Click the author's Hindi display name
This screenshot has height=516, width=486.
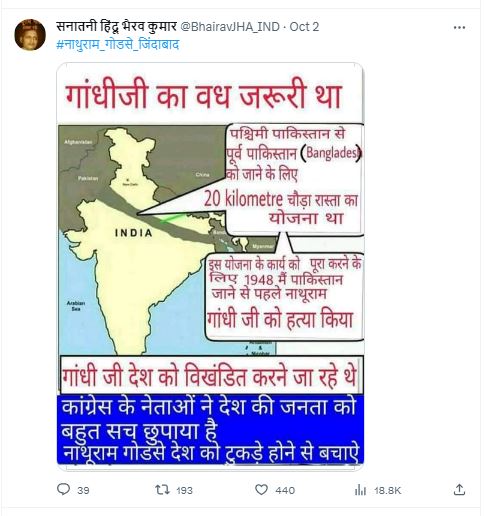pyautogui.click(x=116, y=26)
